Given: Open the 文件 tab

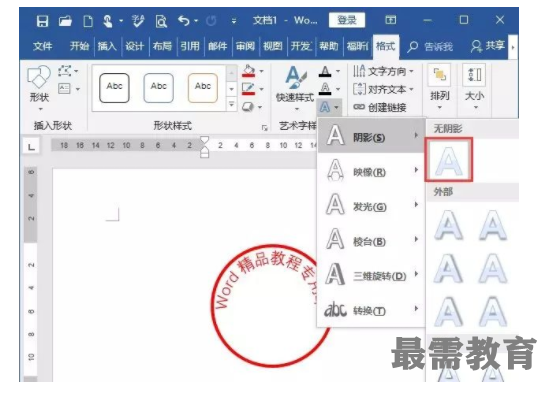Looking at the screenshot, I should [x=43, y=46].
